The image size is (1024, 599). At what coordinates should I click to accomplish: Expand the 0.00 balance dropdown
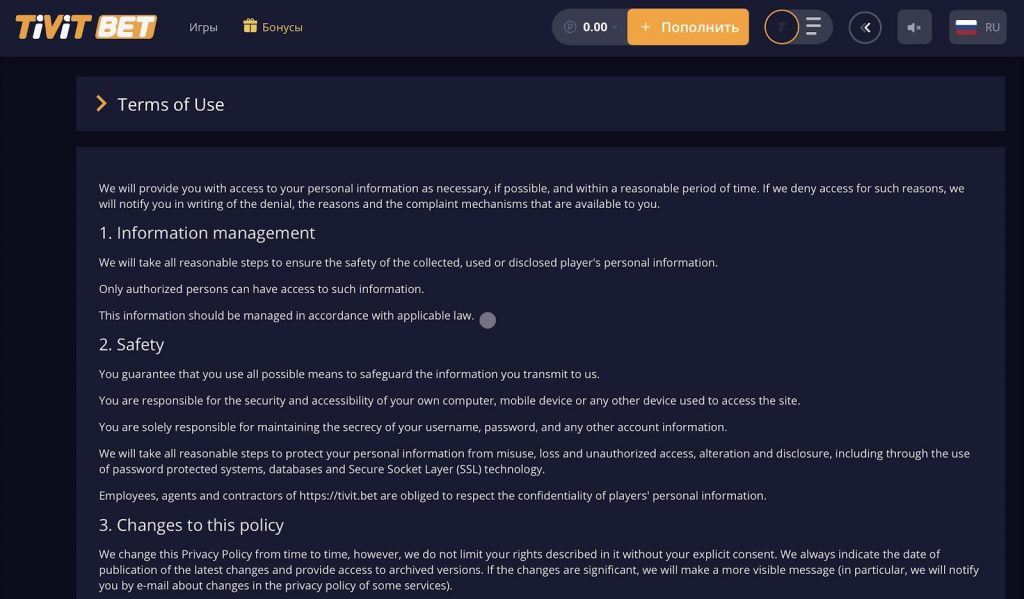pyautogui.click(x=590, y=27)
